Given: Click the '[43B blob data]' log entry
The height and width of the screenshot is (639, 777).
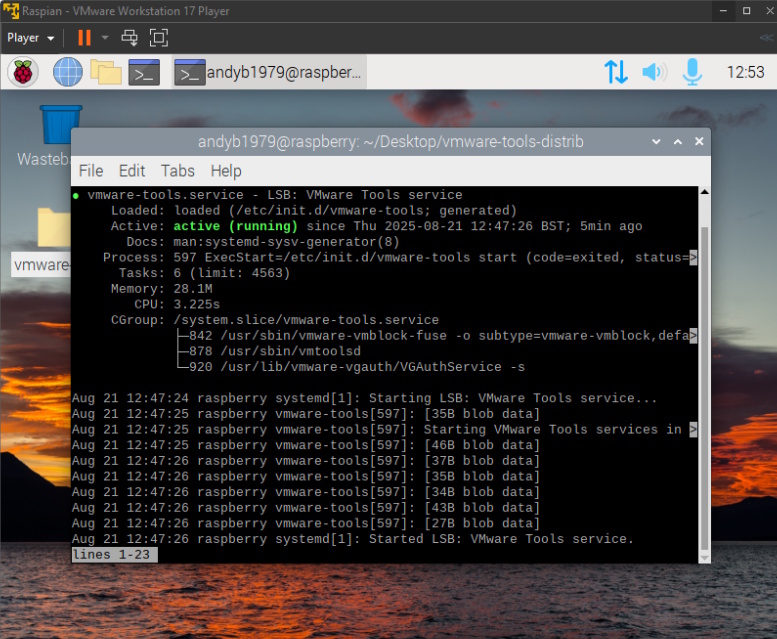Looking at the screenshot, I should tap(482, 508).
